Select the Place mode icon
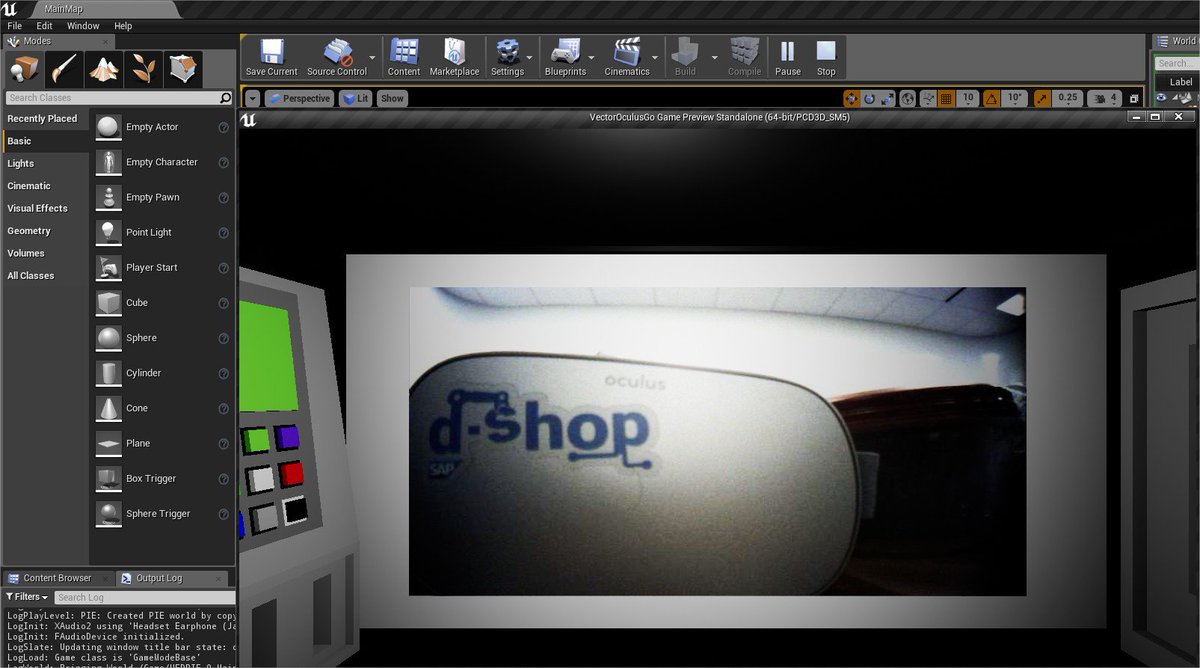The image size is (1200, 668). pyautogui.click(x=23, y=69)
